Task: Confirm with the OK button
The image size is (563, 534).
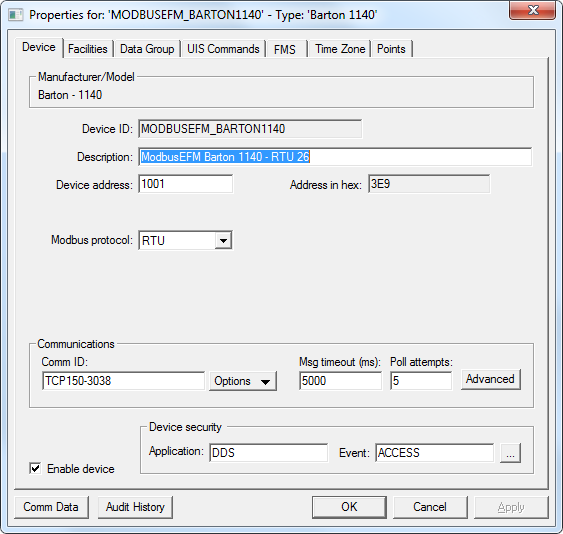Action: click(x=349, y=507)
